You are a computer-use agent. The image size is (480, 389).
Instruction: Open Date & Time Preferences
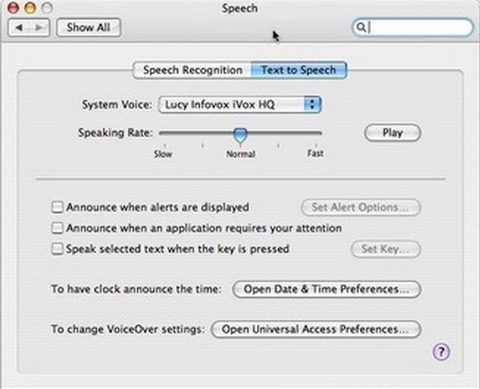(x=327, y=289)
